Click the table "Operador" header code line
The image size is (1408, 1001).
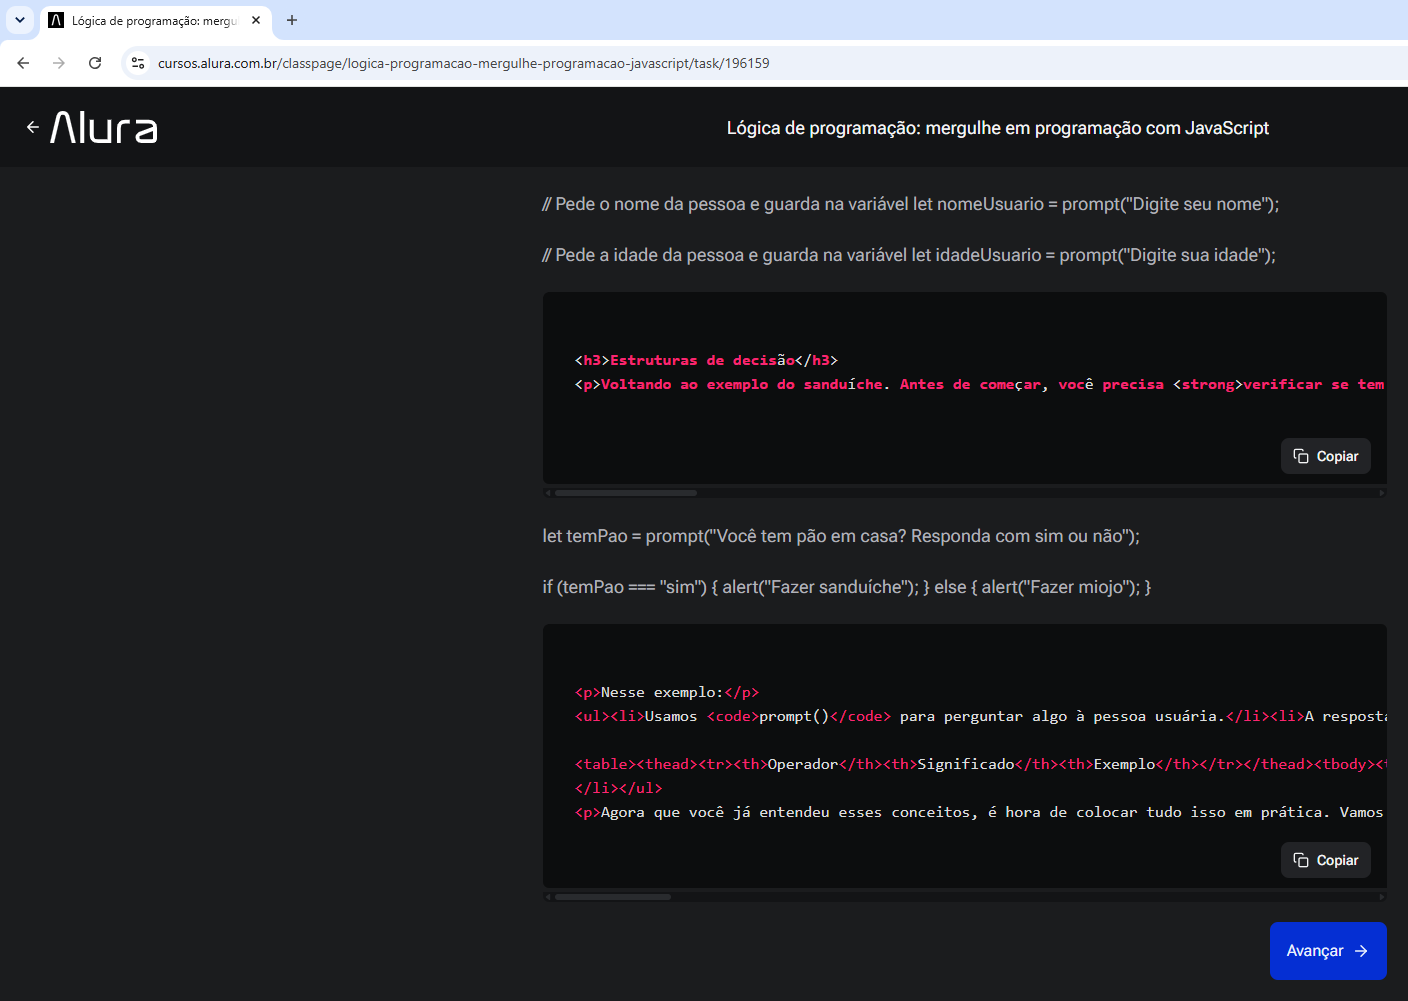point(980,764)
